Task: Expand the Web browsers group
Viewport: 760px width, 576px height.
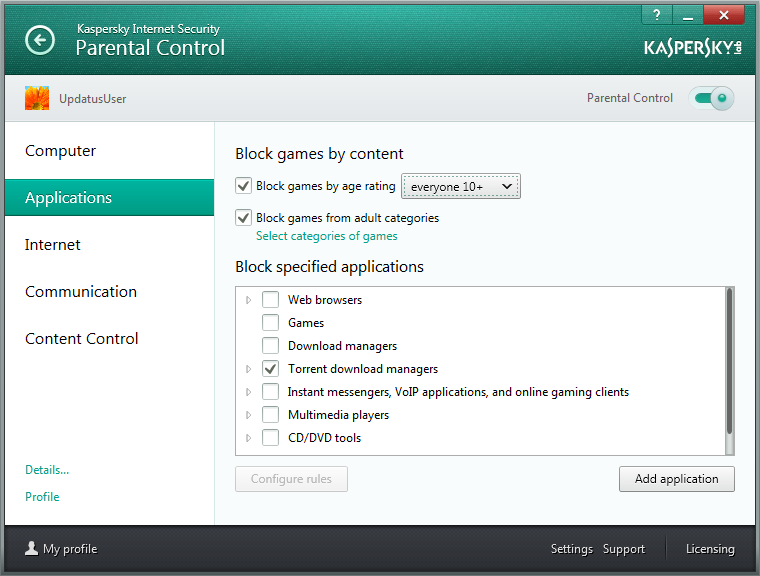Action: (x=249, y=300)
